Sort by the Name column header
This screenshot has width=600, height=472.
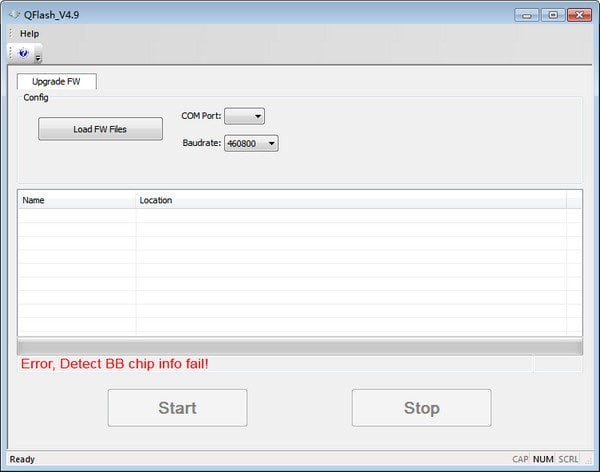[x=76, y=200]
